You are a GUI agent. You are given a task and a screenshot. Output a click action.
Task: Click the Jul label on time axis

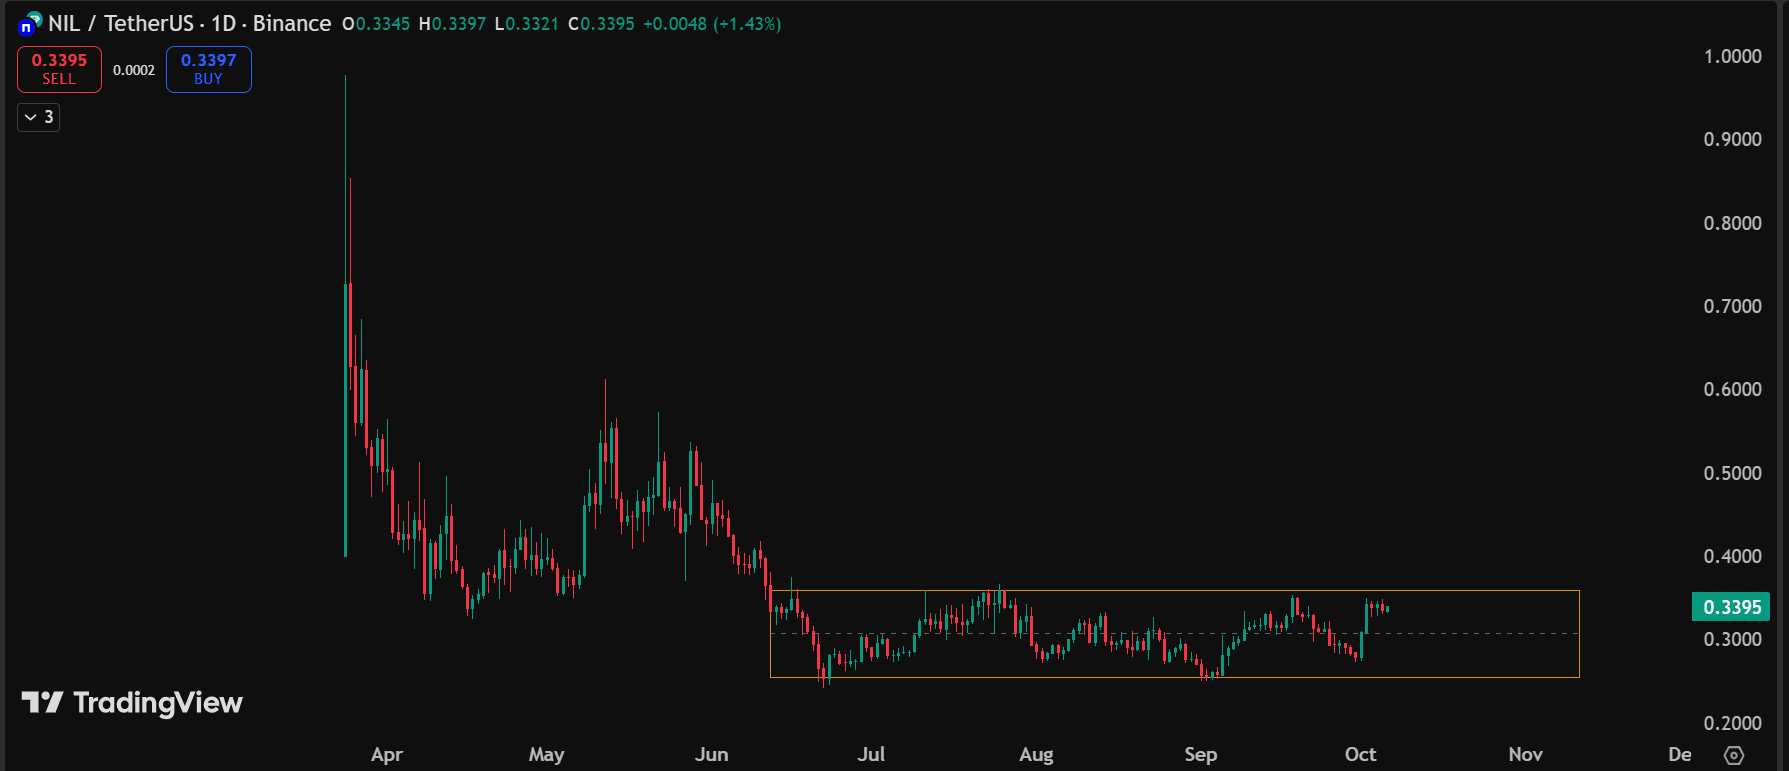tap(871, 755)
